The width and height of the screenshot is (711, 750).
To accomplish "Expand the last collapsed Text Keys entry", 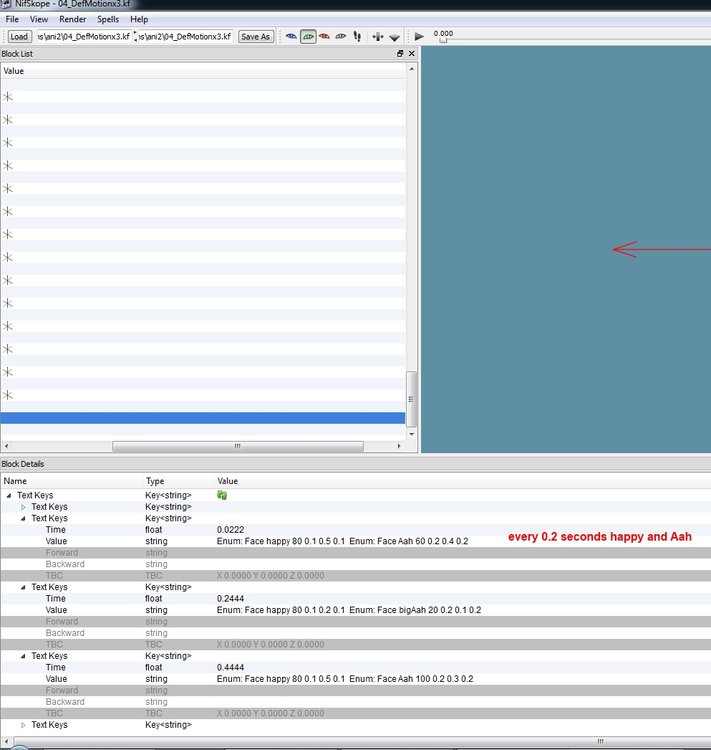I will [x=23, y=725].
